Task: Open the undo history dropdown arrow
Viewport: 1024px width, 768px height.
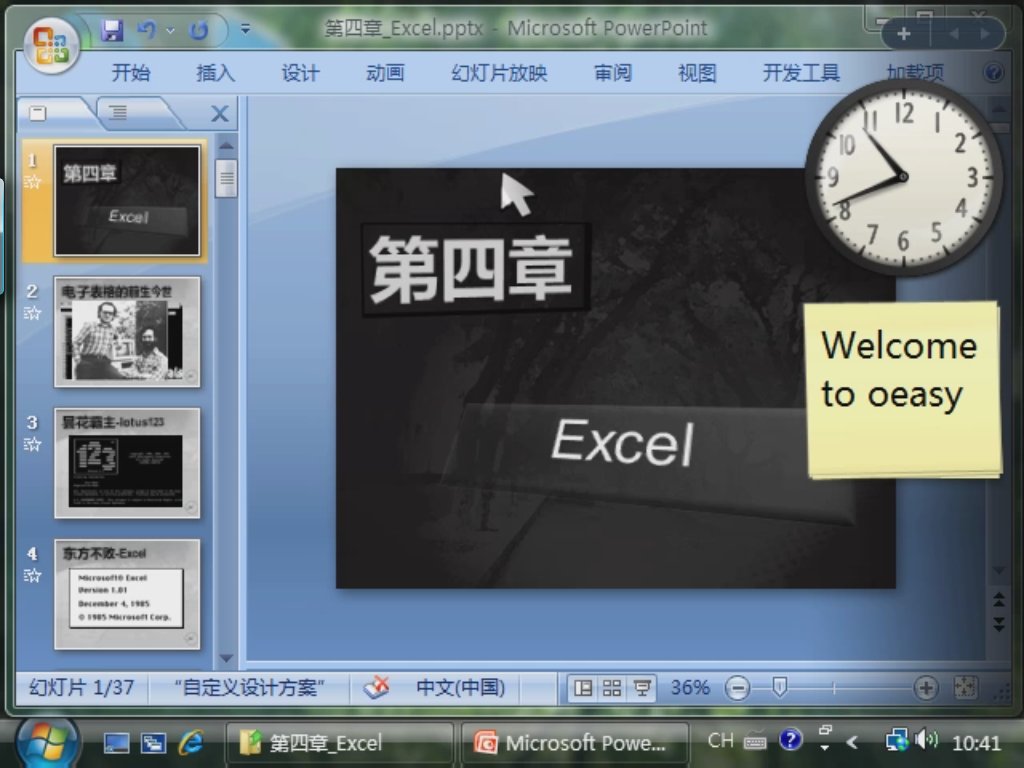Action: click(170, 30)
